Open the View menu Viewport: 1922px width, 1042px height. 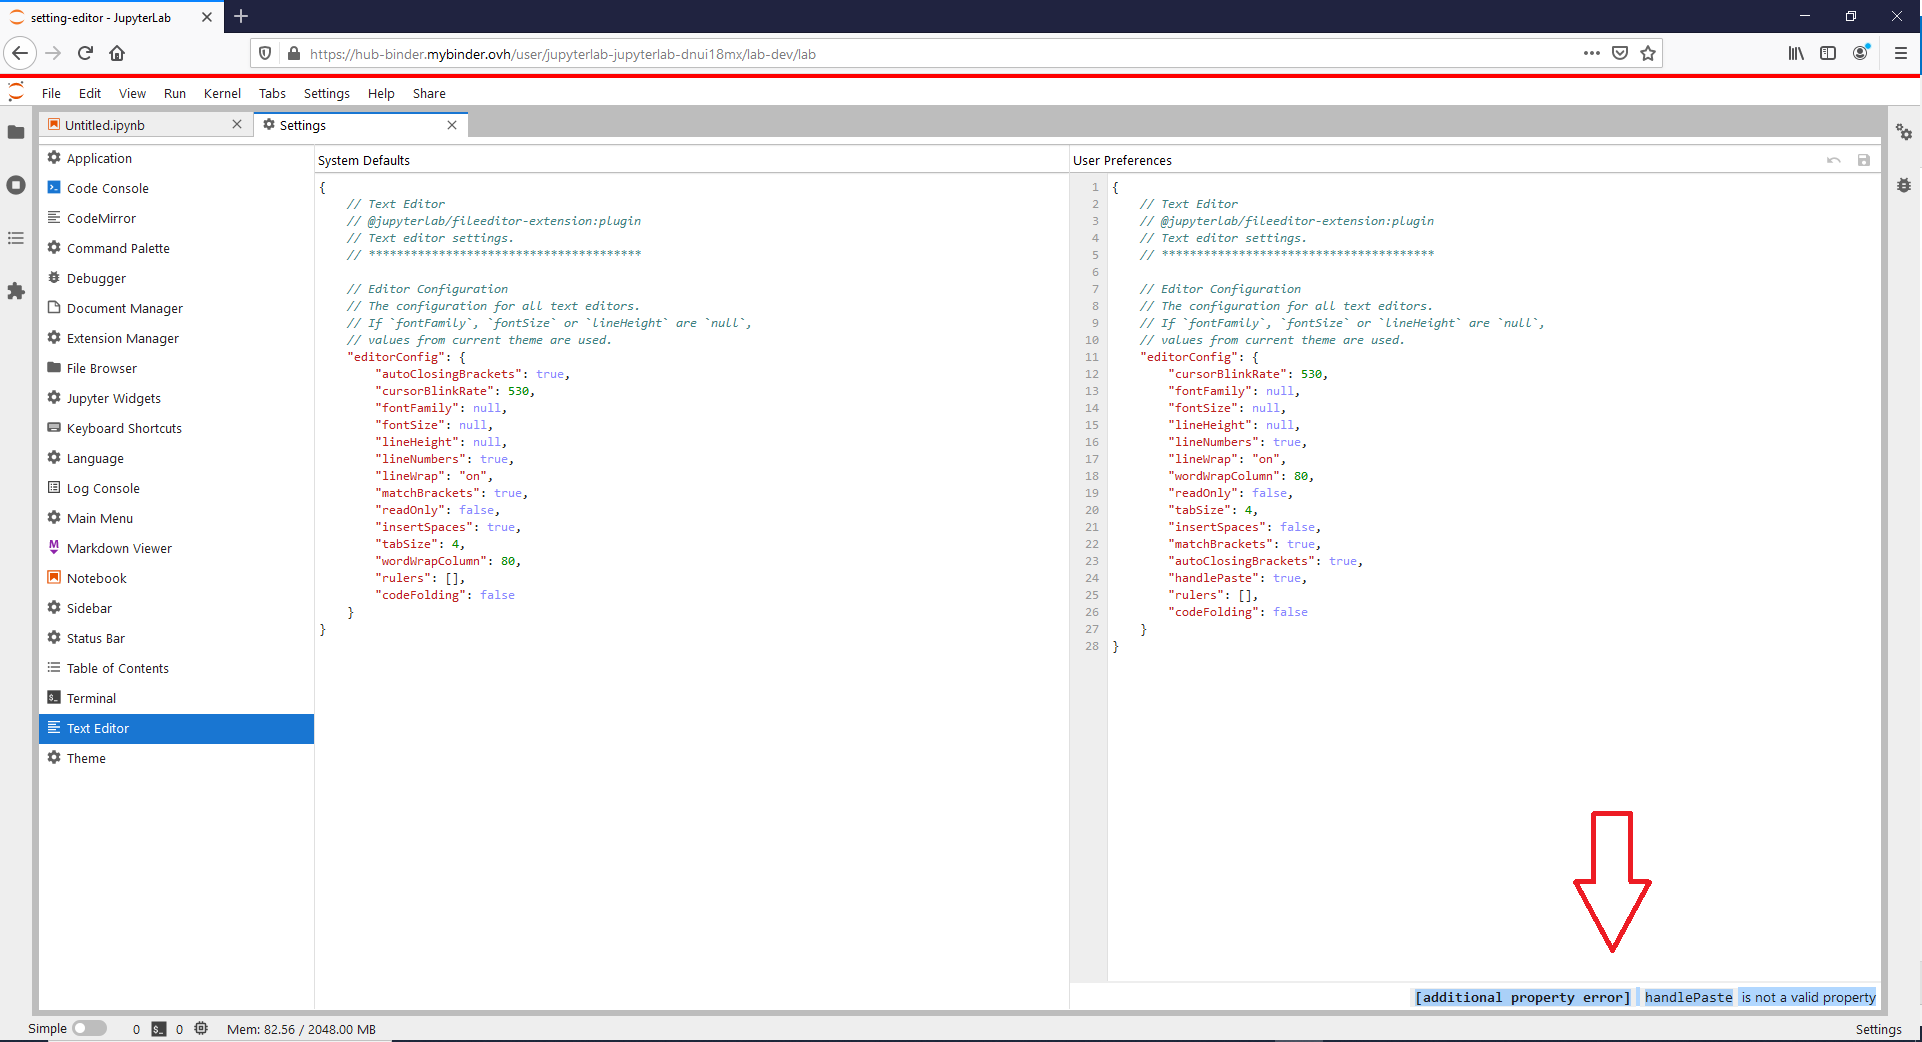132,94
